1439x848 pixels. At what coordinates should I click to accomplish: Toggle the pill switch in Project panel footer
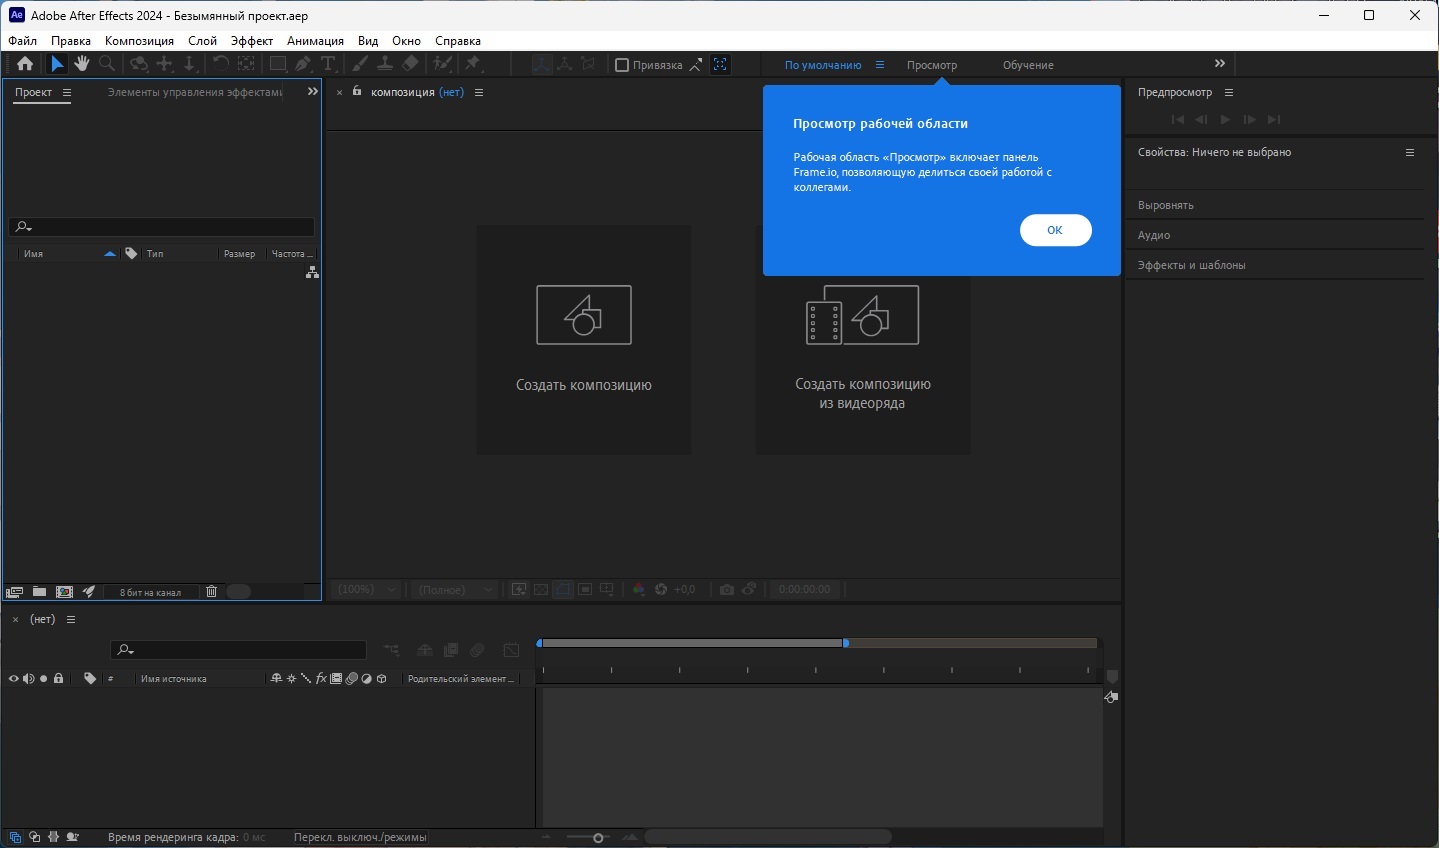pyautogui.click(x=239, y=591)
